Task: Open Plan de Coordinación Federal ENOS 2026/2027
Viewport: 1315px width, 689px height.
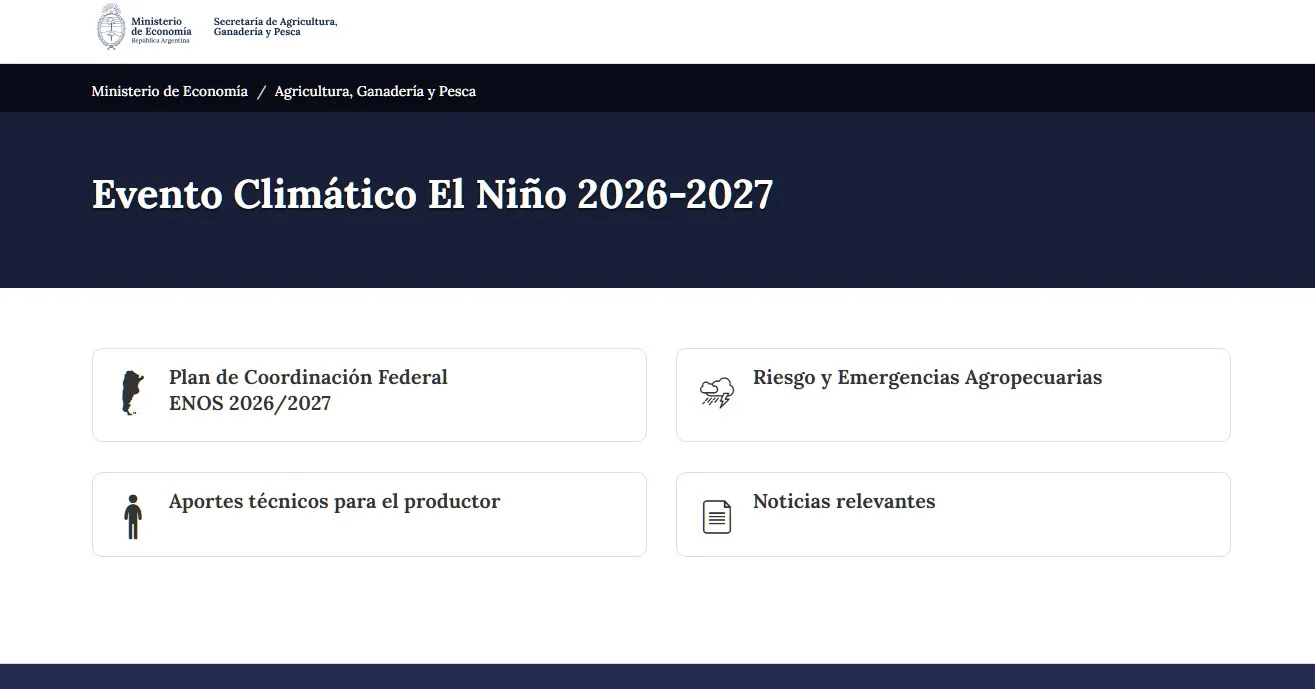Action: (x=369, y=394)
